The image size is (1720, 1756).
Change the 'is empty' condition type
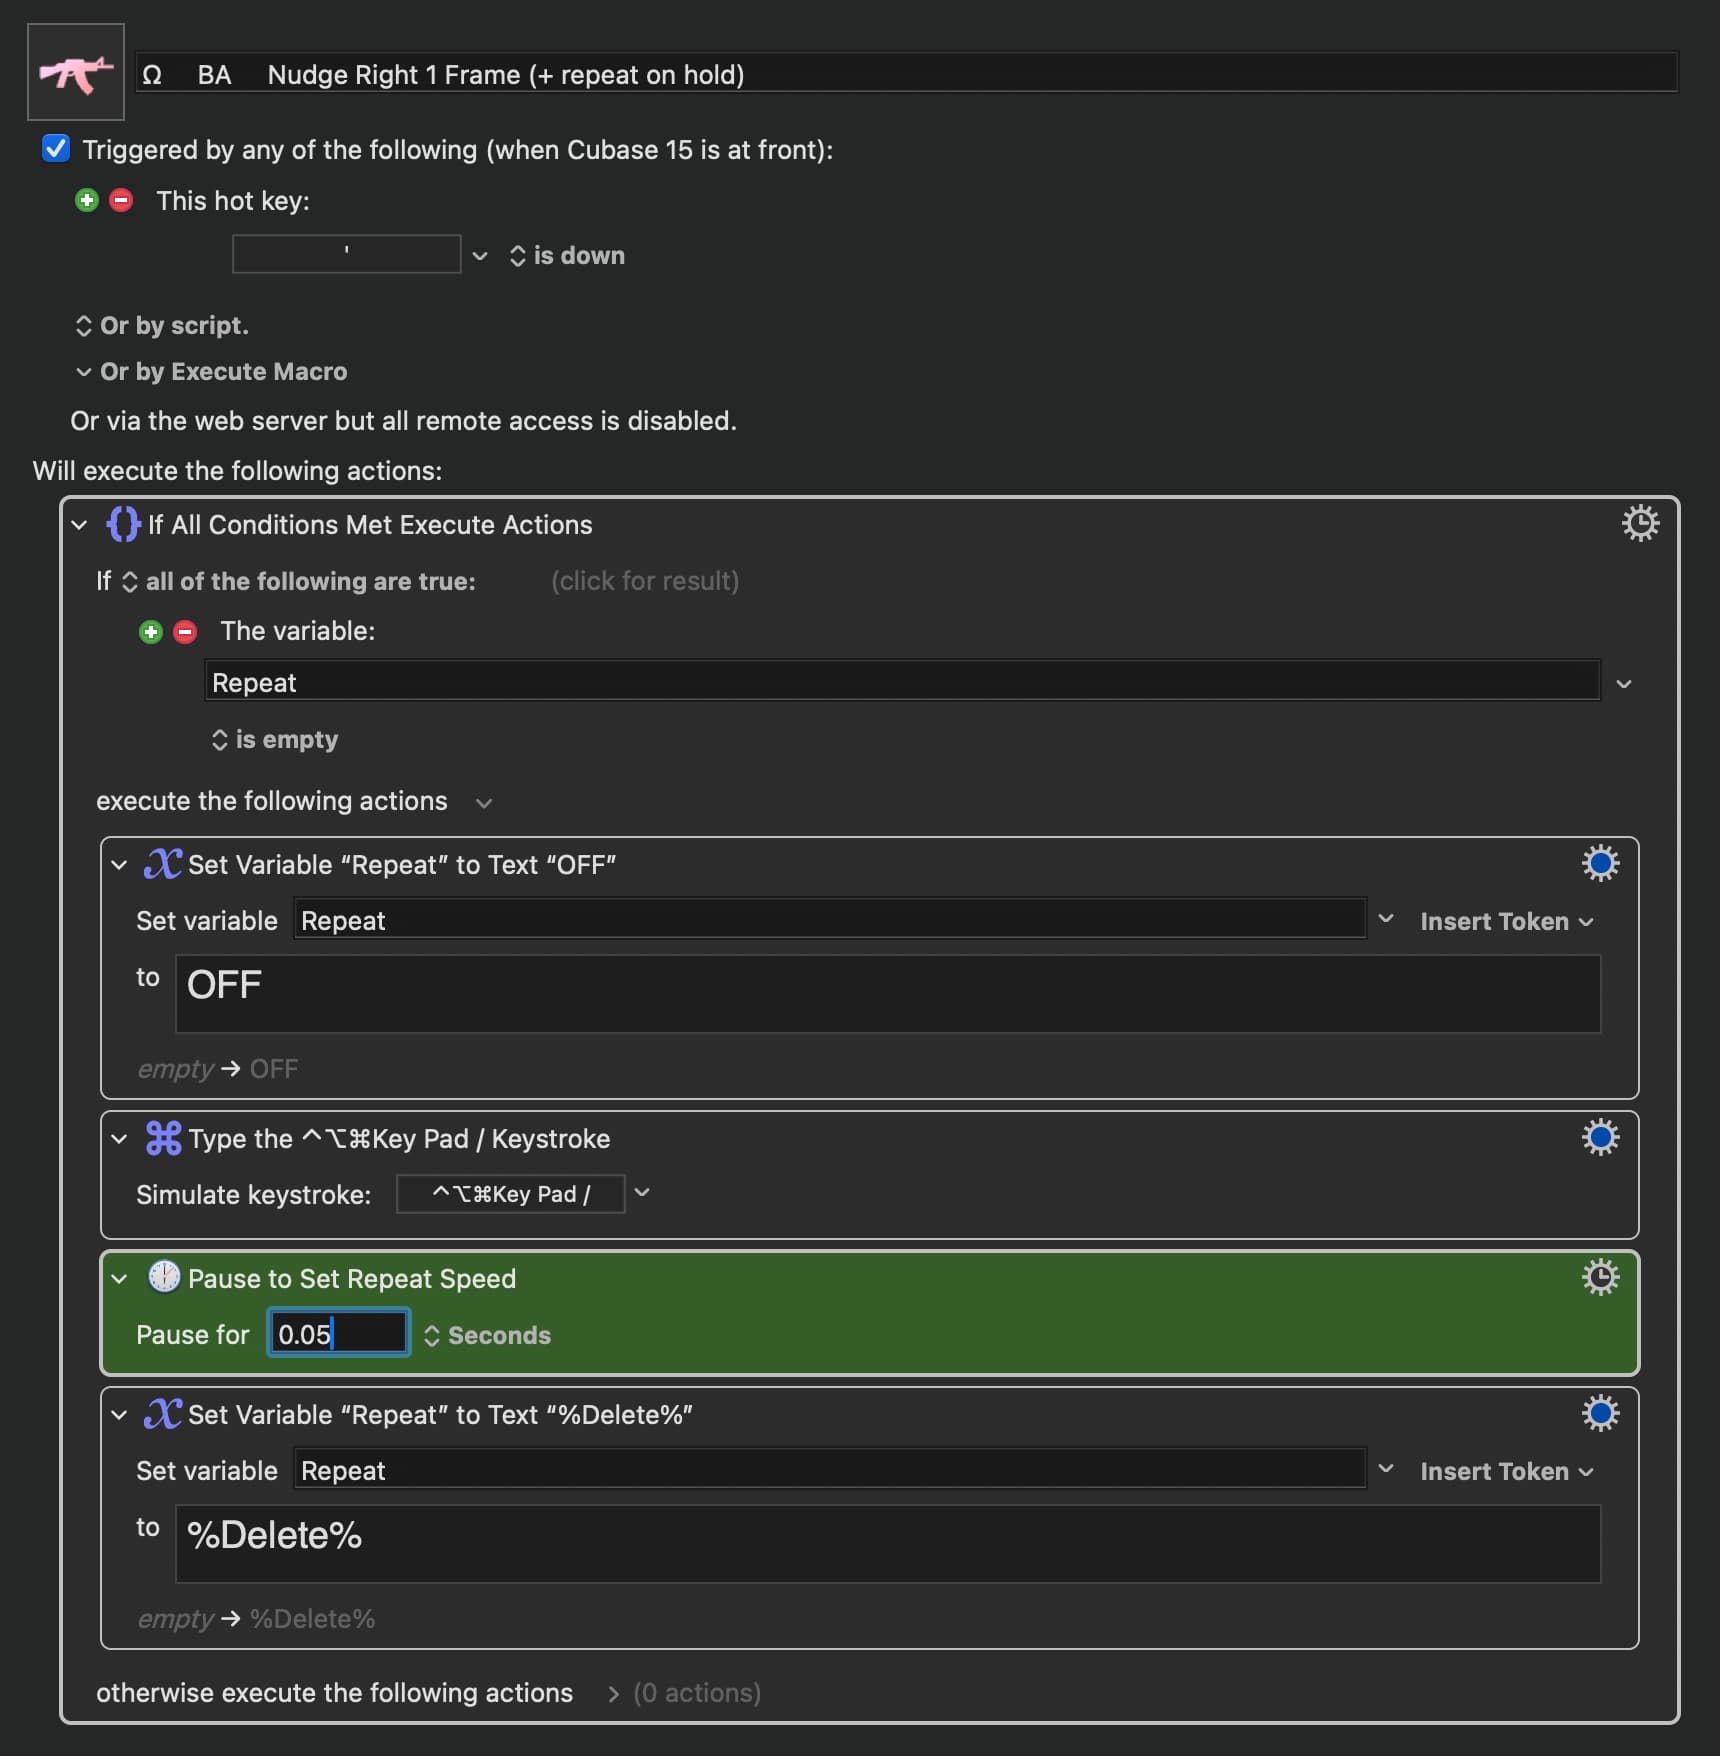275,740
